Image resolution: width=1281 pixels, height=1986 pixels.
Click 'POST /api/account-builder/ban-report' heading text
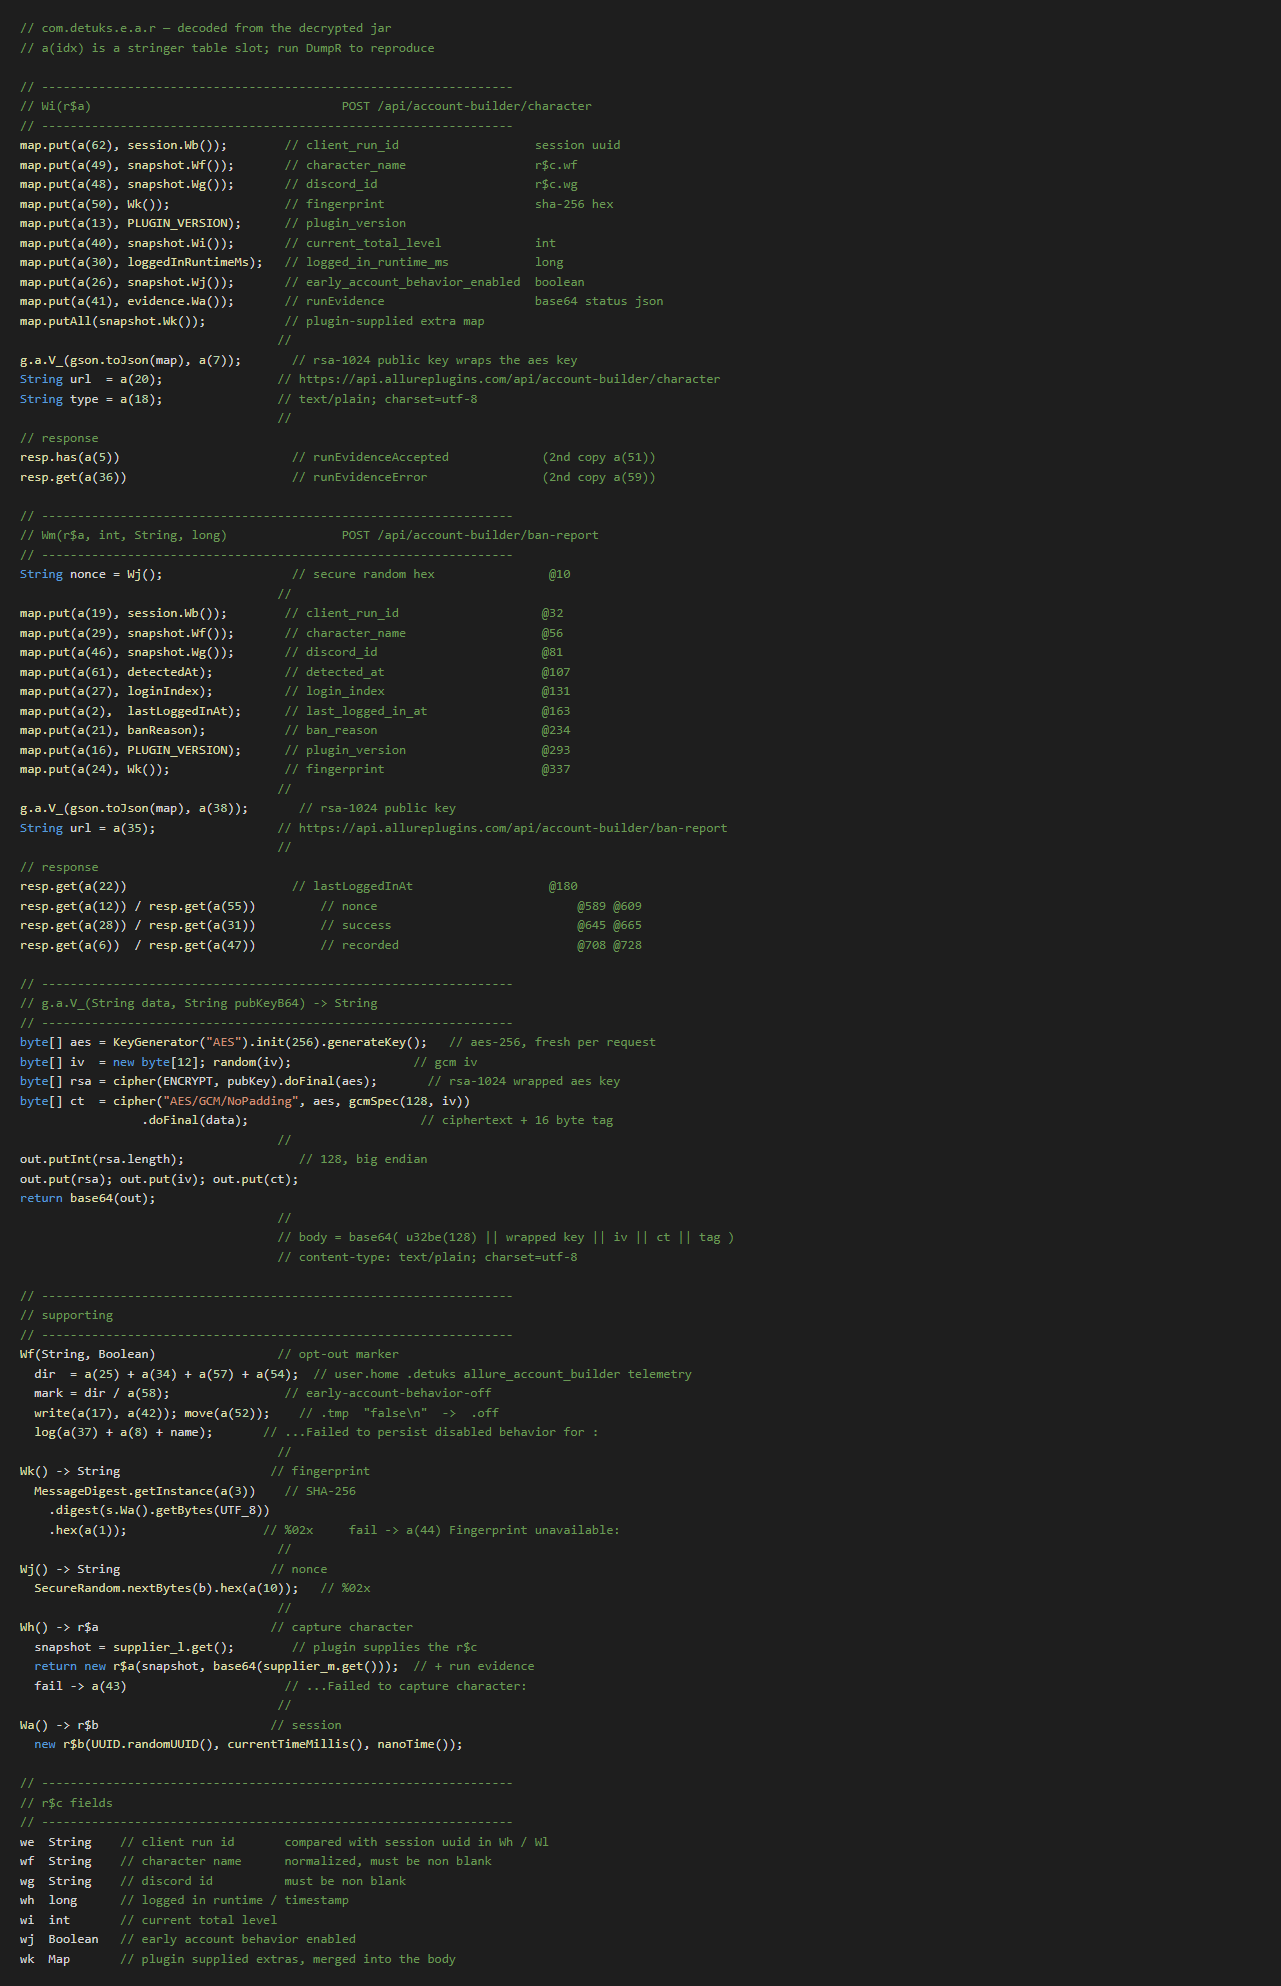point(471,535)
